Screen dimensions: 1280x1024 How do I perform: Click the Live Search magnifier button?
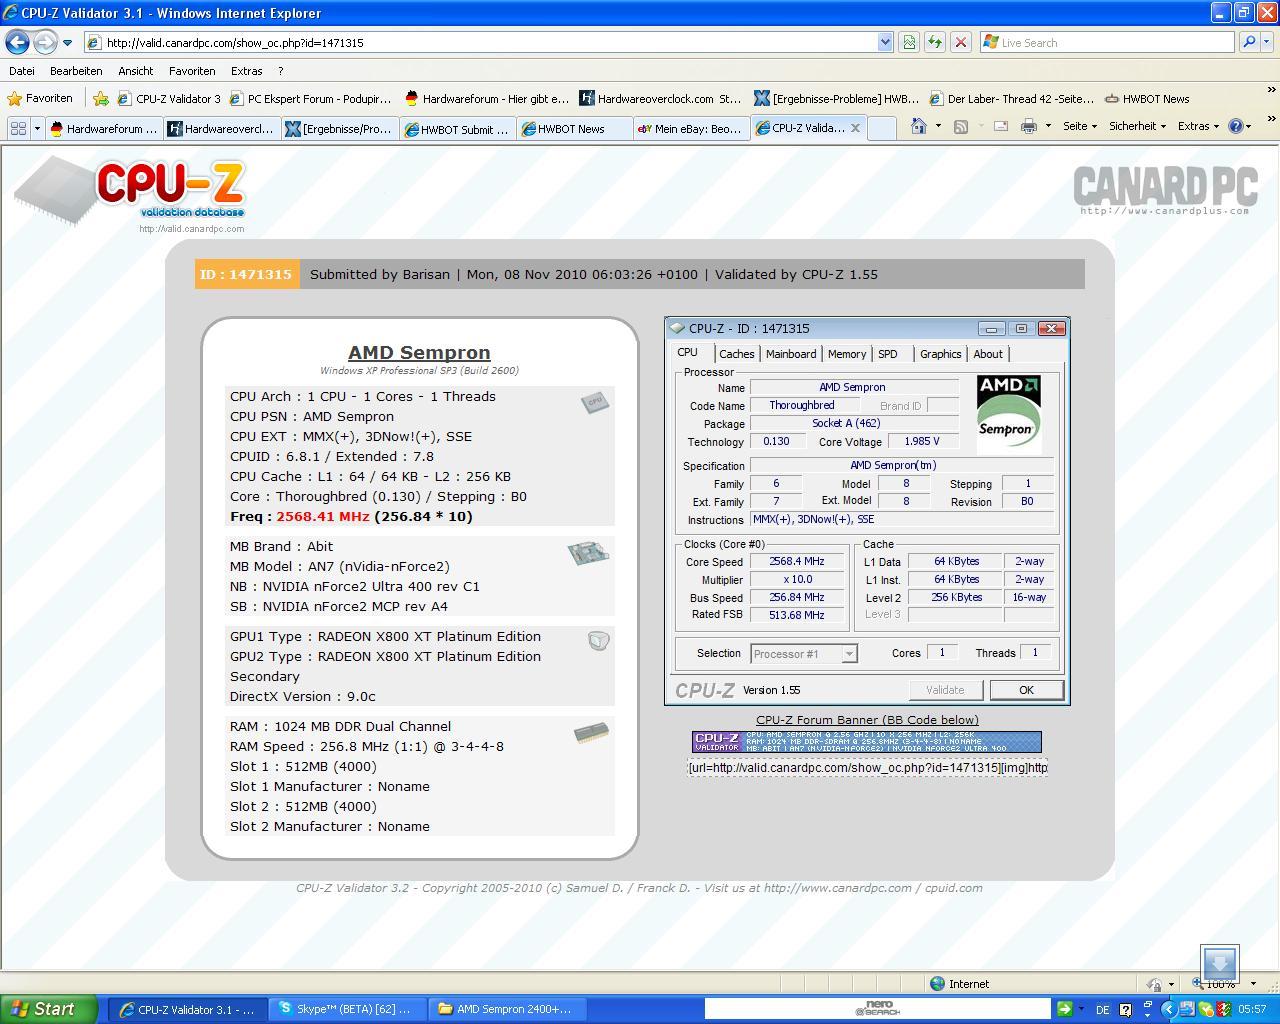tap(1248, 42)
